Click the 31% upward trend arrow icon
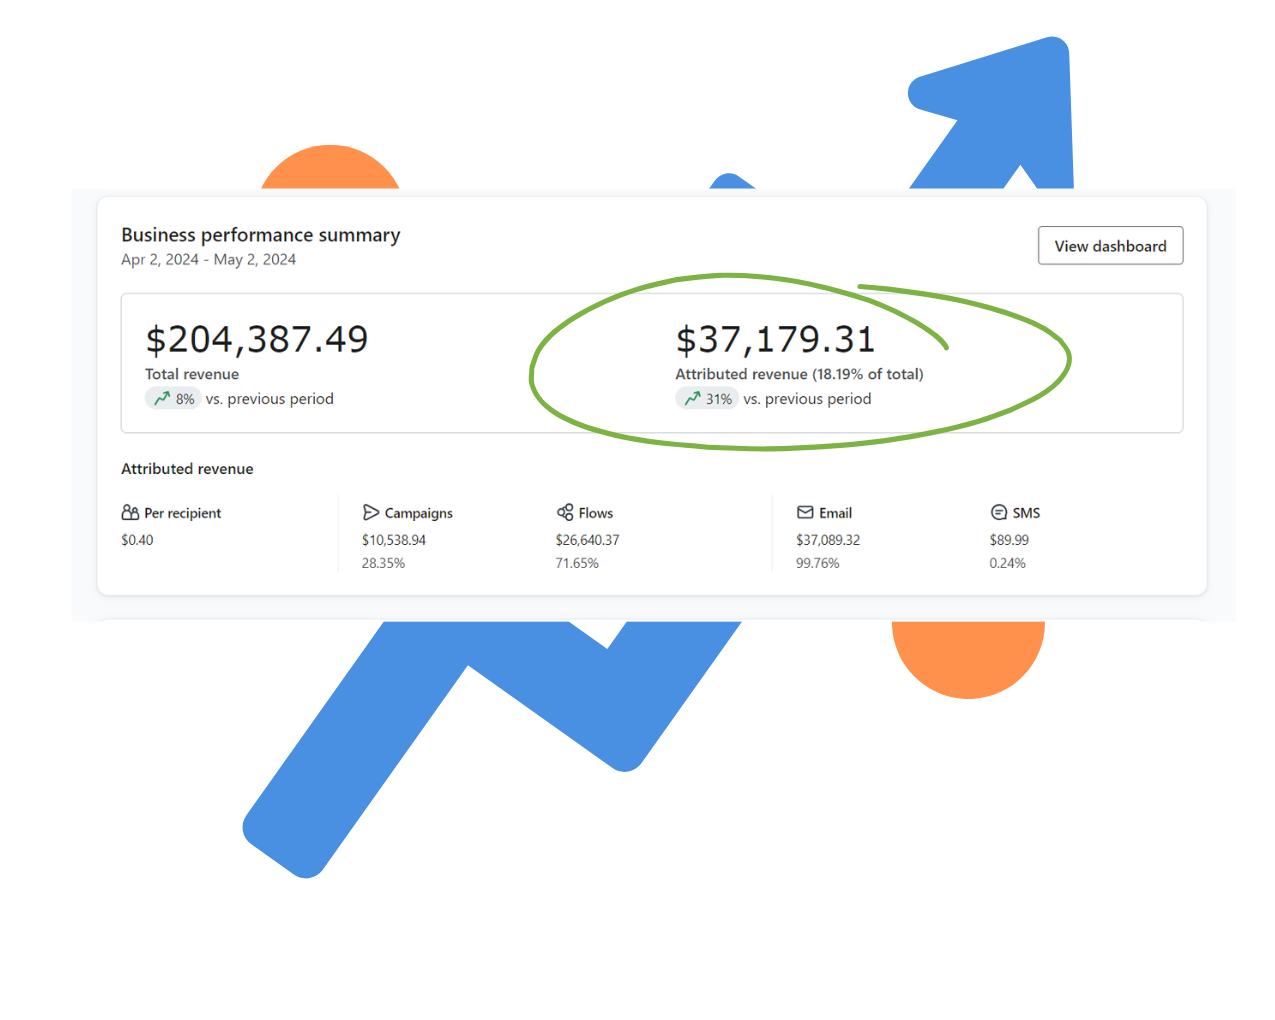Viewport: 1275px width, 1020px height. pos(692,398)
